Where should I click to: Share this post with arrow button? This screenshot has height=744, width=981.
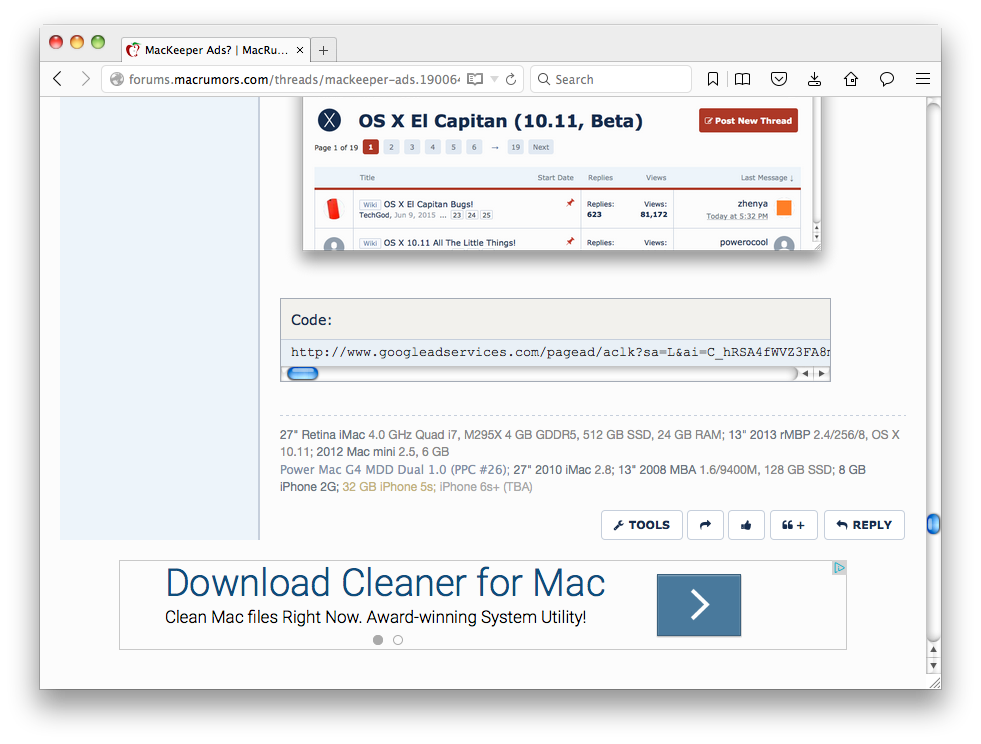(705, 525)
